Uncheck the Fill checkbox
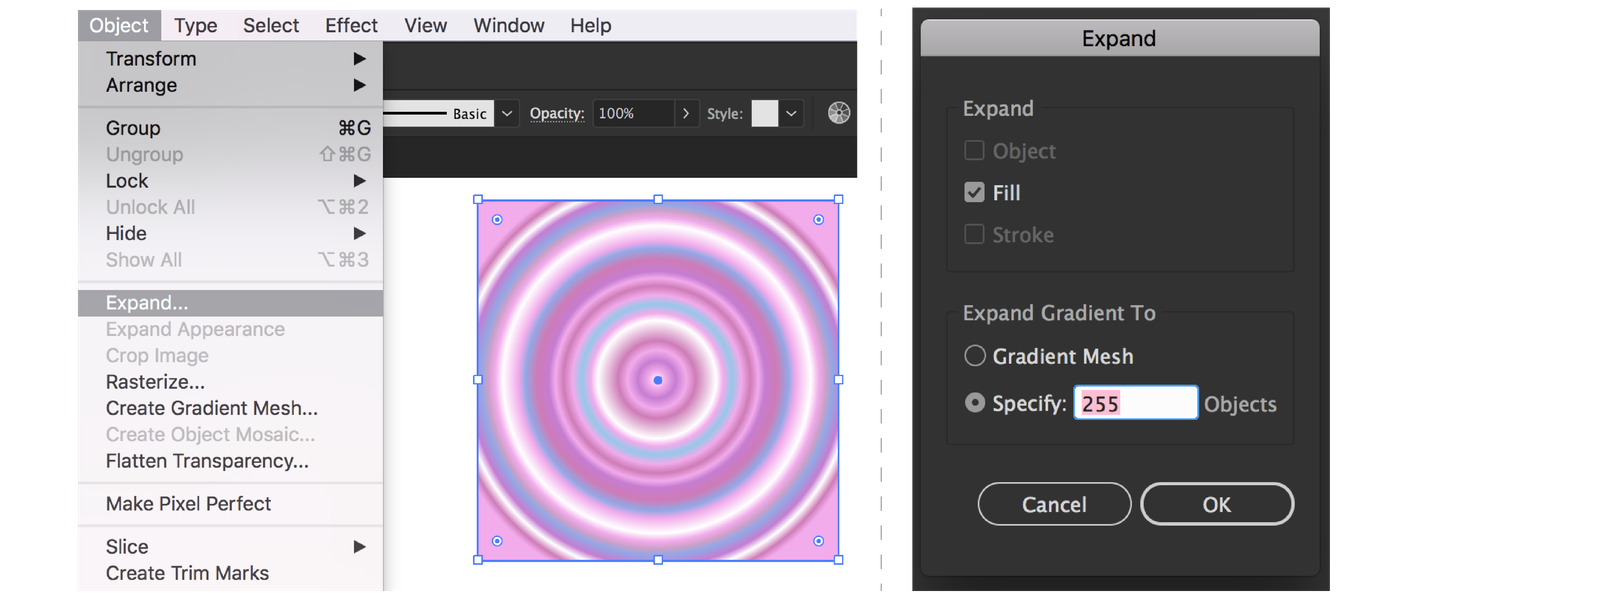This screenshot has width=1600, height=614. coord(974,192)
